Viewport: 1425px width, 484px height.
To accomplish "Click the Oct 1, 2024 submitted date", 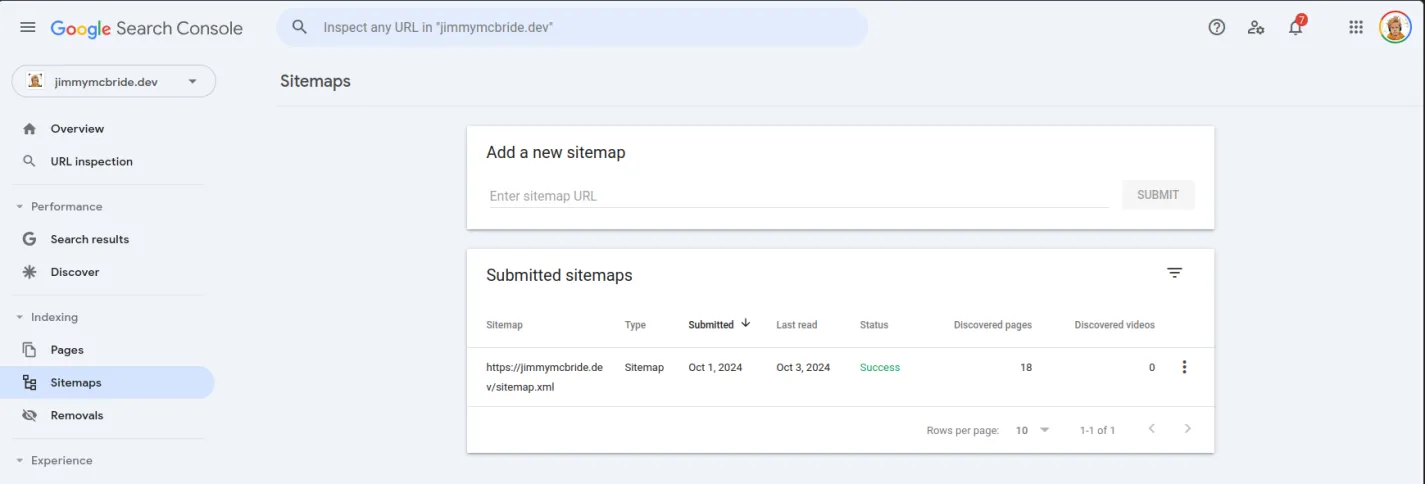I will point(715,367).
